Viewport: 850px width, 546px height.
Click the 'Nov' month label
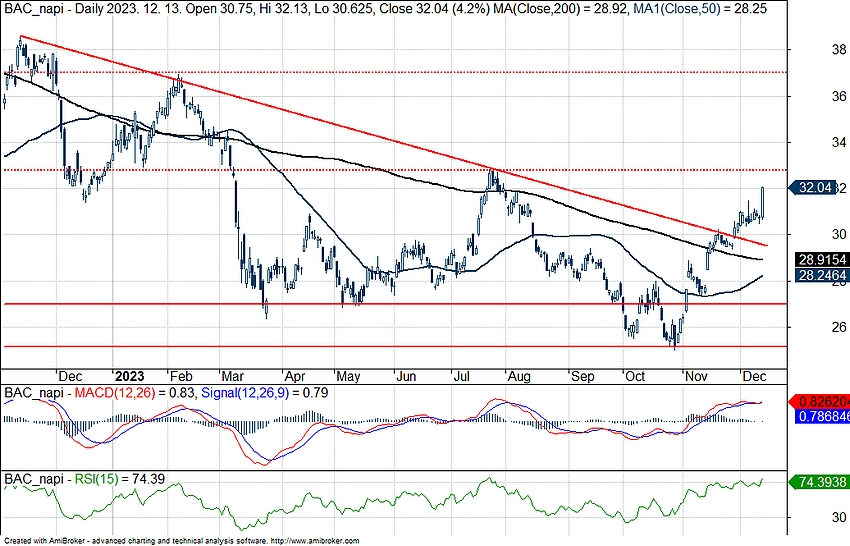[696, 377]
